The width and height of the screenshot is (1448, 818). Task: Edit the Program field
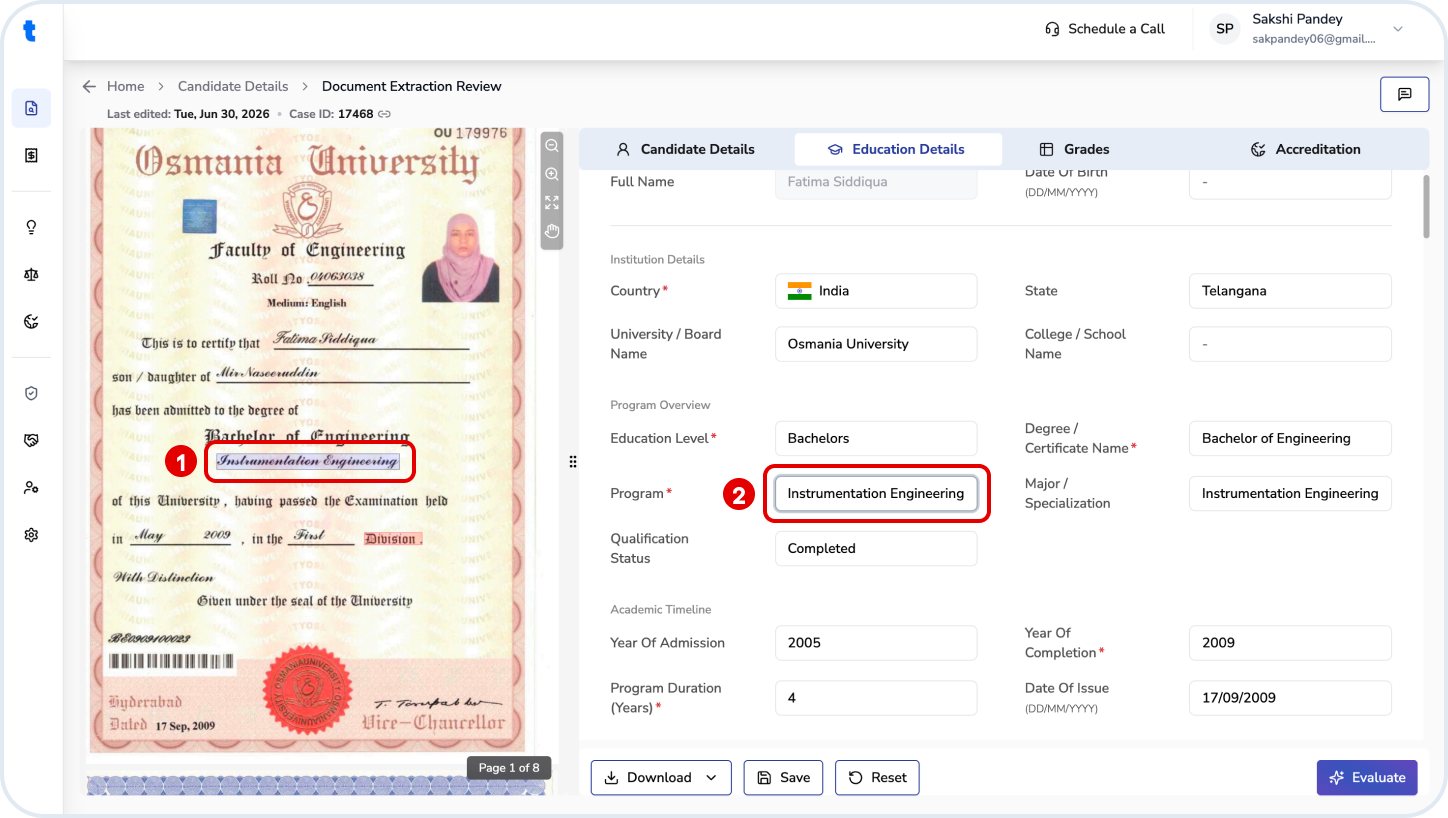(876, 493)
